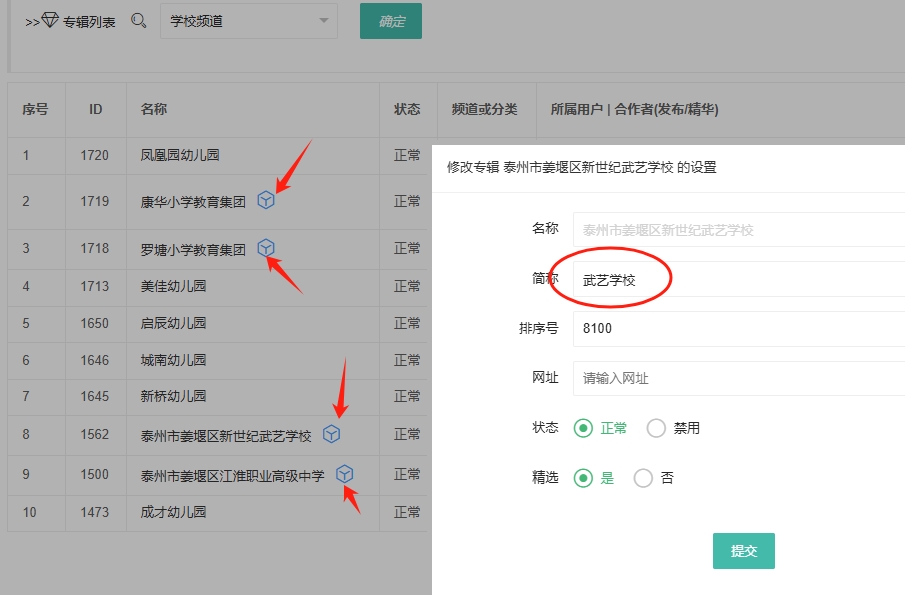
Task: Click row name 泰州市姜堰区新世纪武艺学校
Action: pyautogui.click(x=226, y=436)
